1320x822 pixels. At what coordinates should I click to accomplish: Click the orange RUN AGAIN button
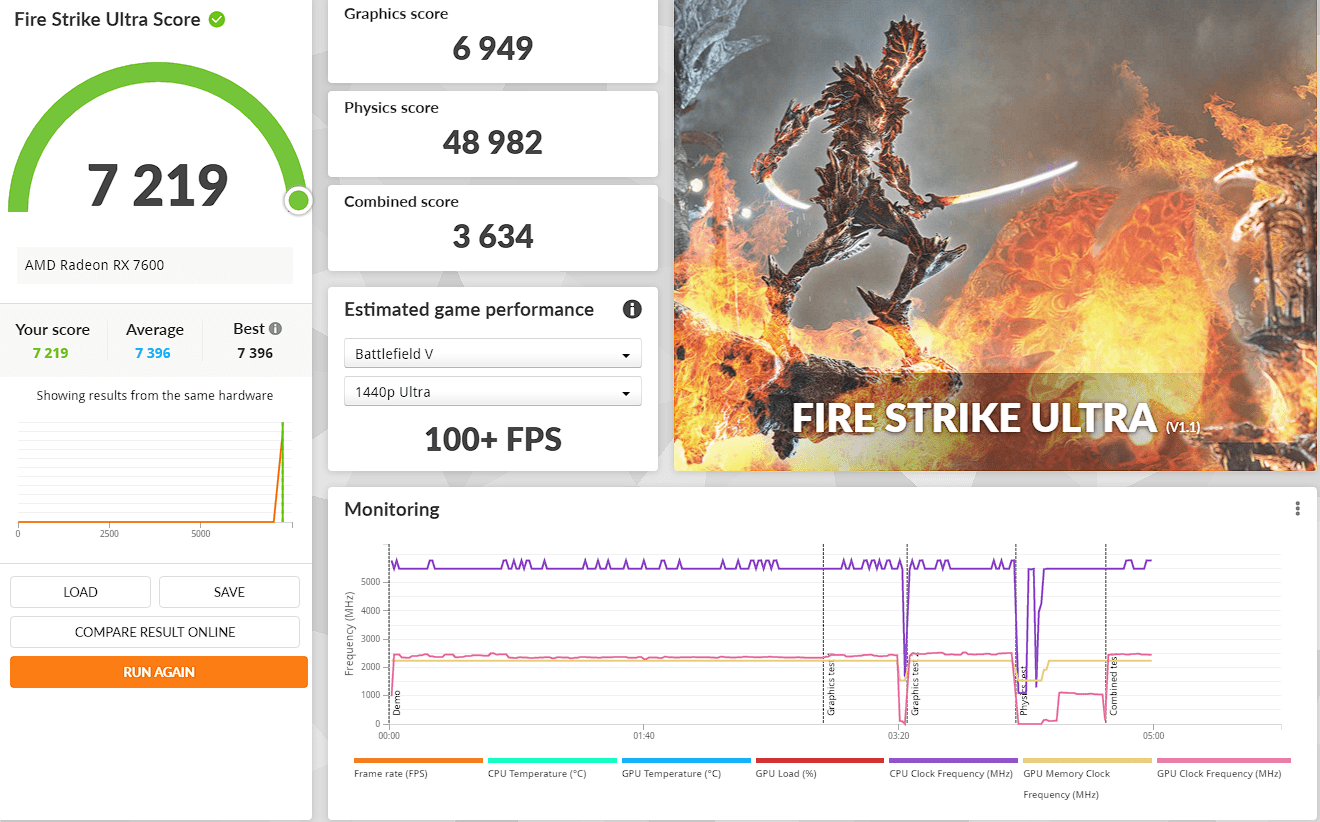(159, 672)
